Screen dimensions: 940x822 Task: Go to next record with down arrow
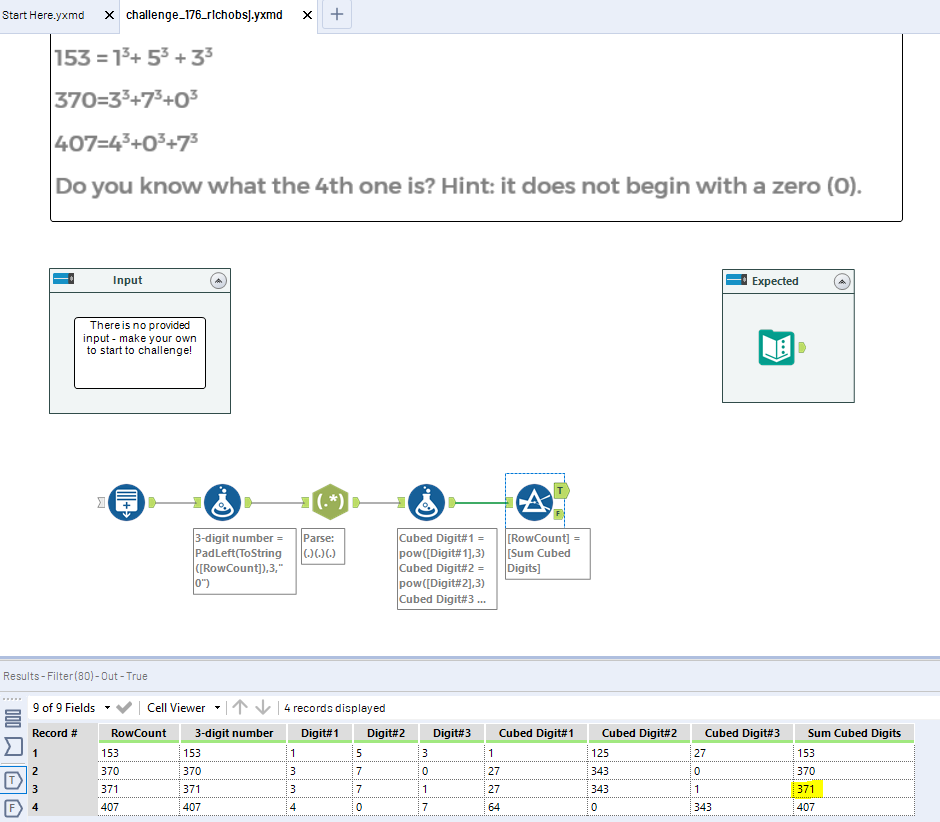click(x=263, y=707)
